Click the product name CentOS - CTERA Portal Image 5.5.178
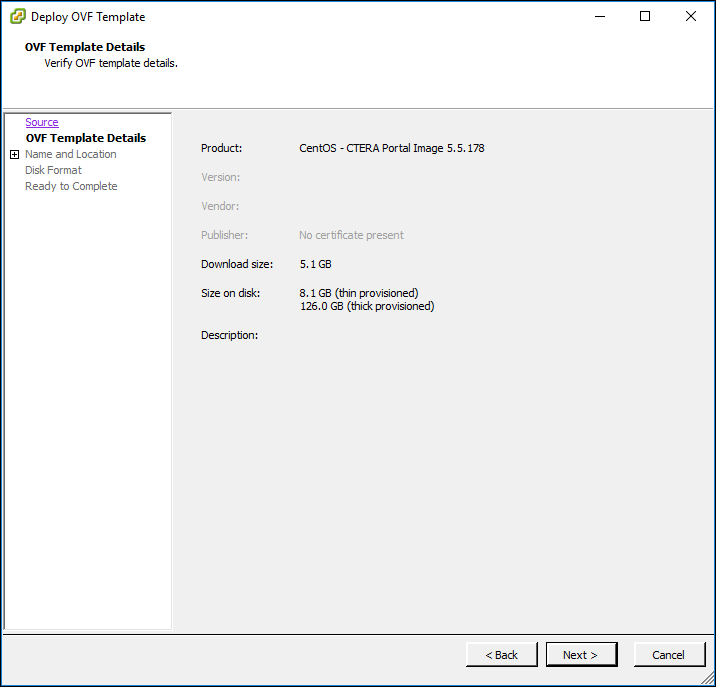 pyautogui.click(x=392, y=148)
